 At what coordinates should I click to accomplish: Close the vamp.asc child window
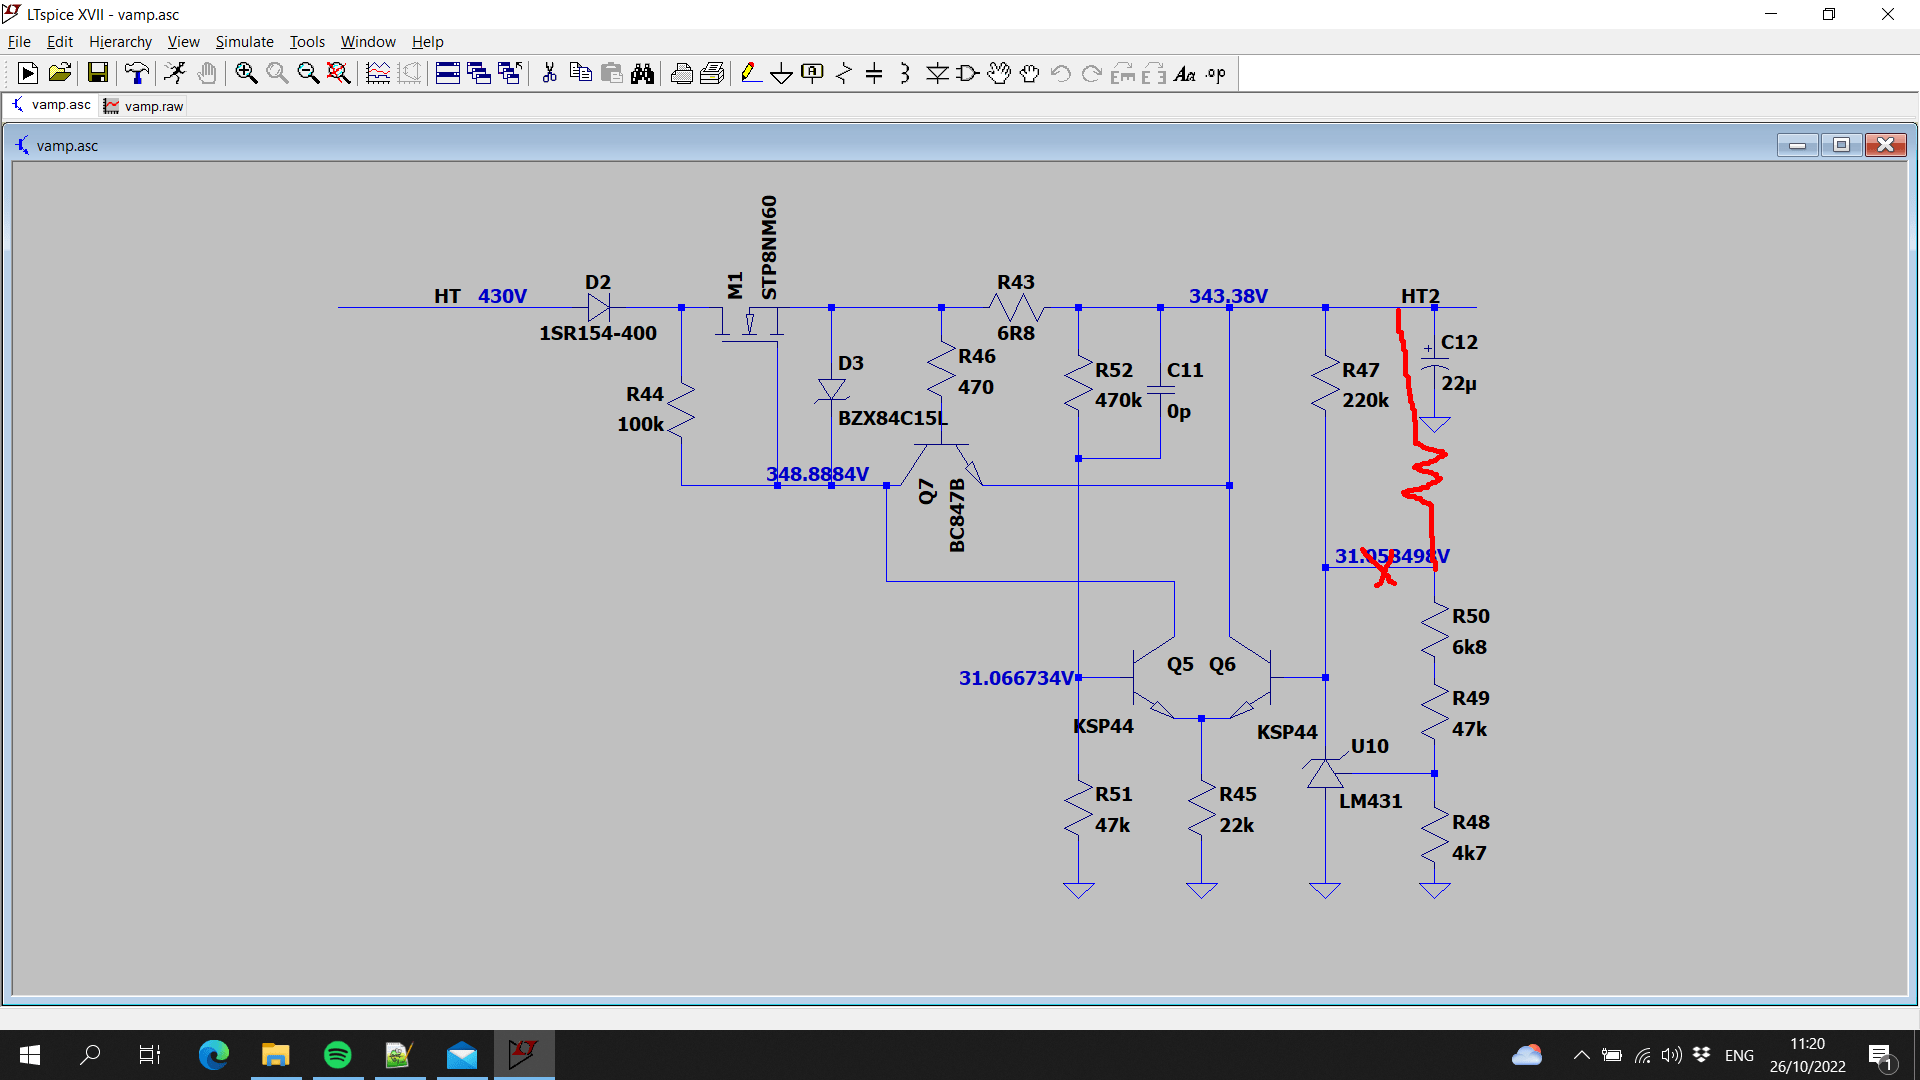(1885, 145)
